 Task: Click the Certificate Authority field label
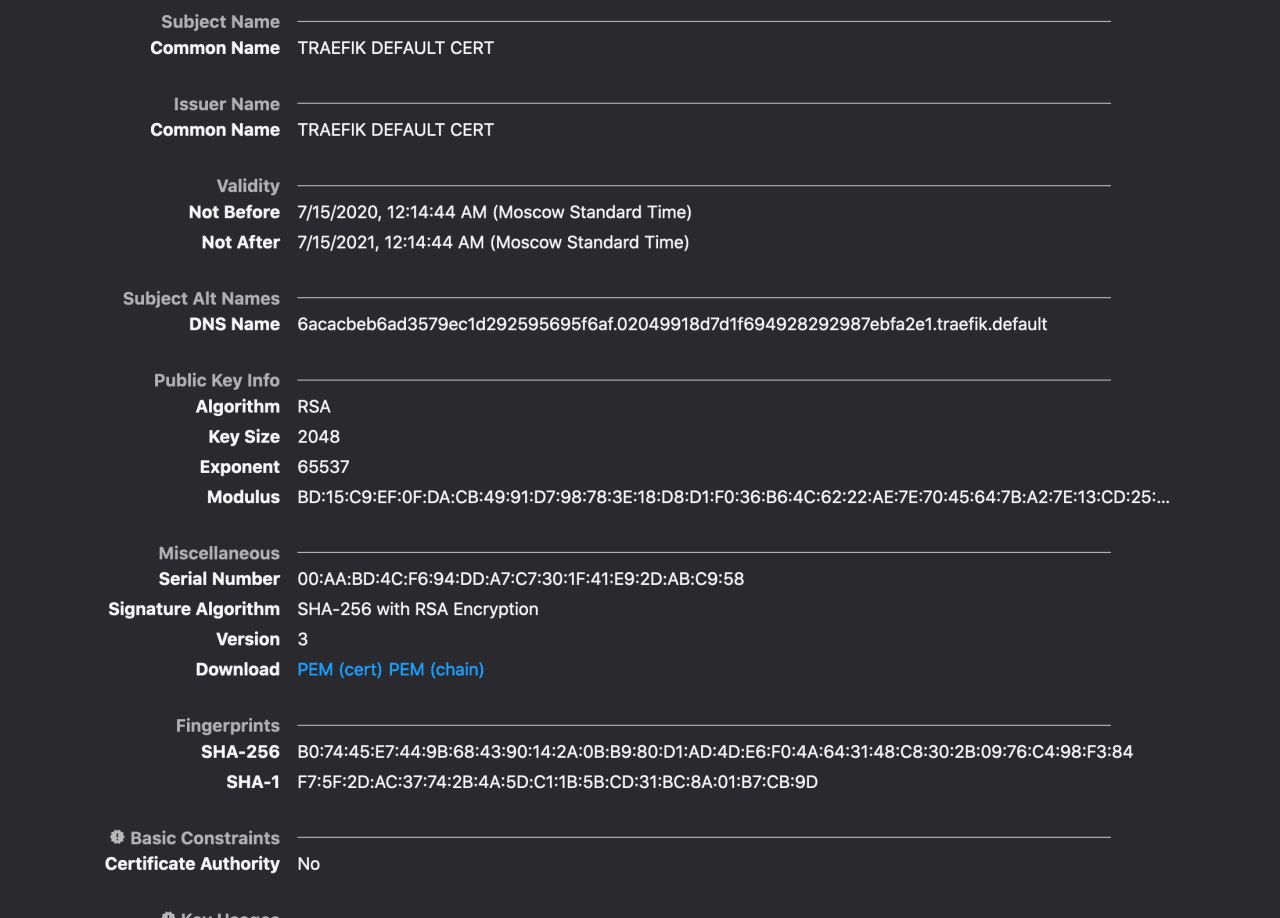192,864
